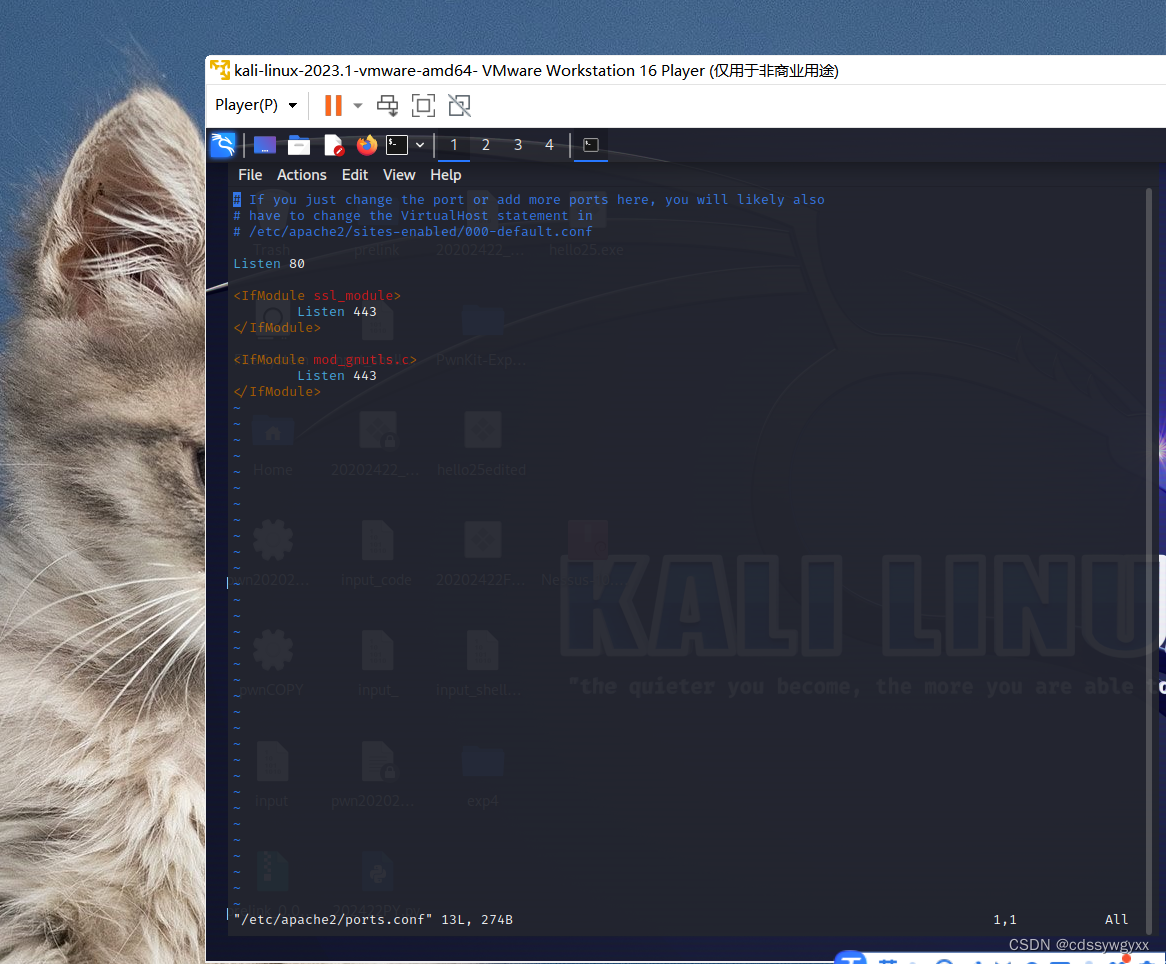Toggle VMware Unity mode icon
Viewport: 1166px width, 964px height.
pyautogui.click(x=460, y=106)
